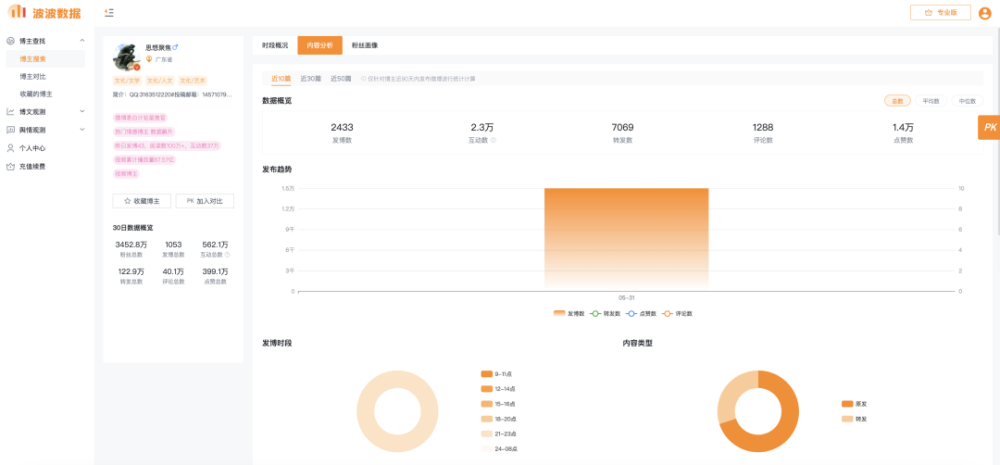The height and width of the screenshot is (465, 1000).
Task: Click the 充值续费 crown icon
Action: 10,166
